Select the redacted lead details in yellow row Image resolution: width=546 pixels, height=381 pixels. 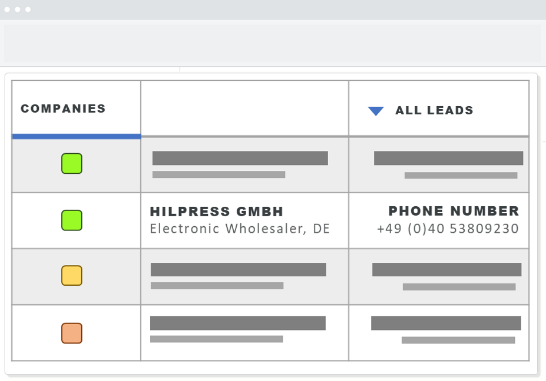[447, 270]
